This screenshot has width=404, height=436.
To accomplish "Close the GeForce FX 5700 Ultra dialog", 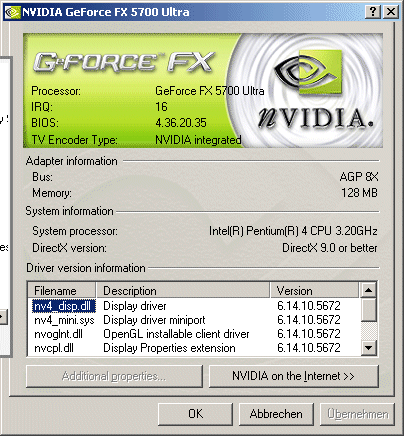I will (390, 12).
